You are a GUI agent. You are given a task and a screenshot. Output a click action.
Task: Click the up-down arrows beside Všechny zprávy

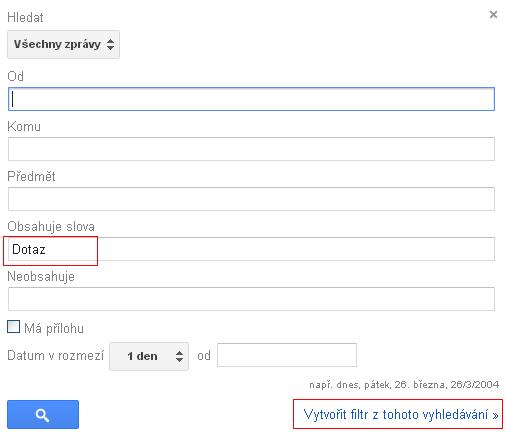[110, 44]
